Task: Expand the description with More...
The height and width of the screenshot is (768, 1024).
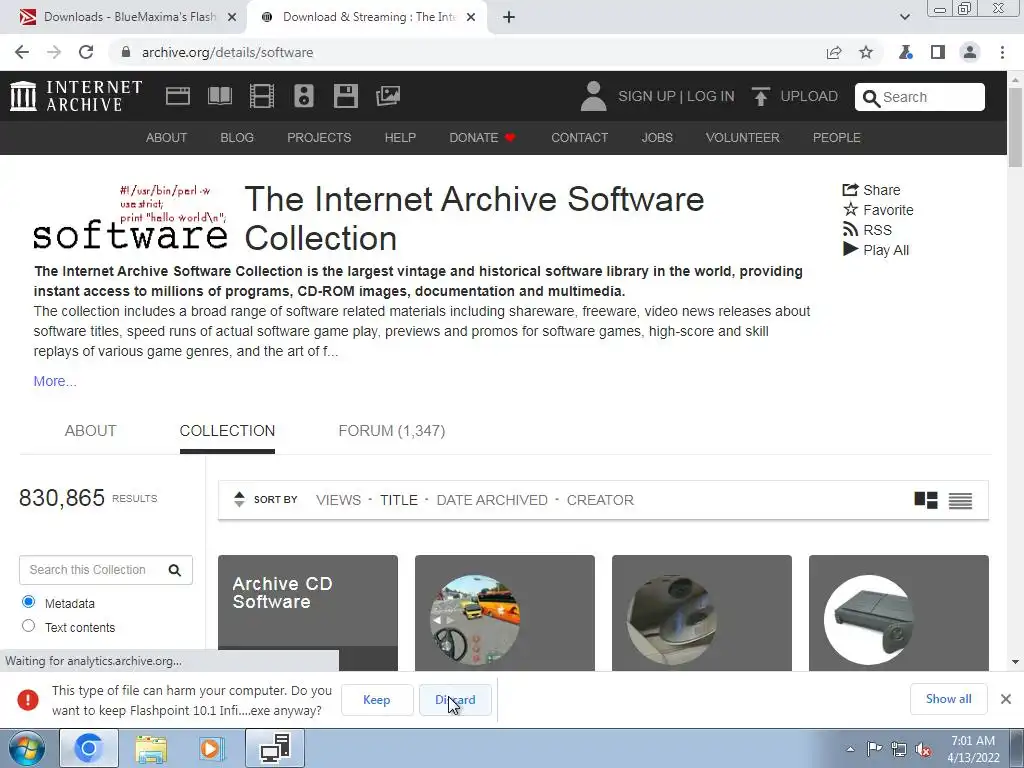Action: (x=55, y=381)
